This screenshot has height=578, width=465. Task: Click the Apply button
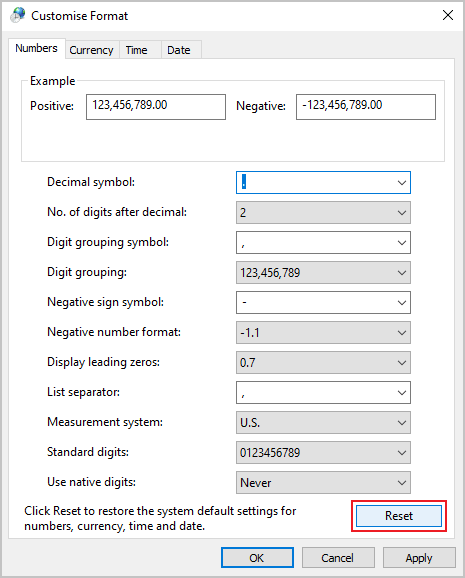pyautogui.click(x=419, y=558)
